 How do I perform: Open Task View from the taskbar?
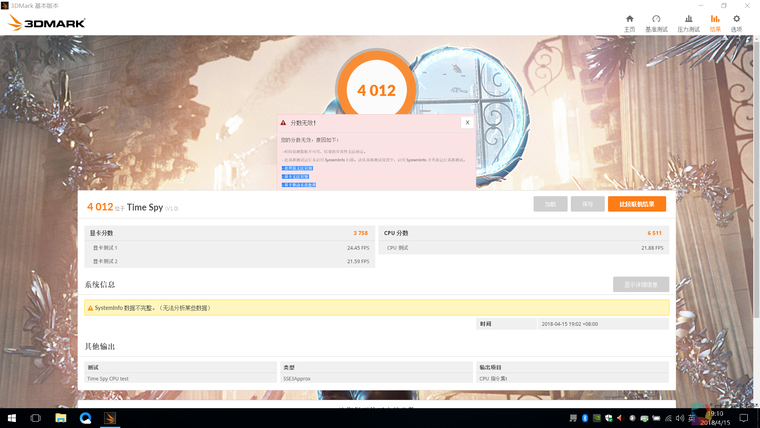click(x=36, y=418)
